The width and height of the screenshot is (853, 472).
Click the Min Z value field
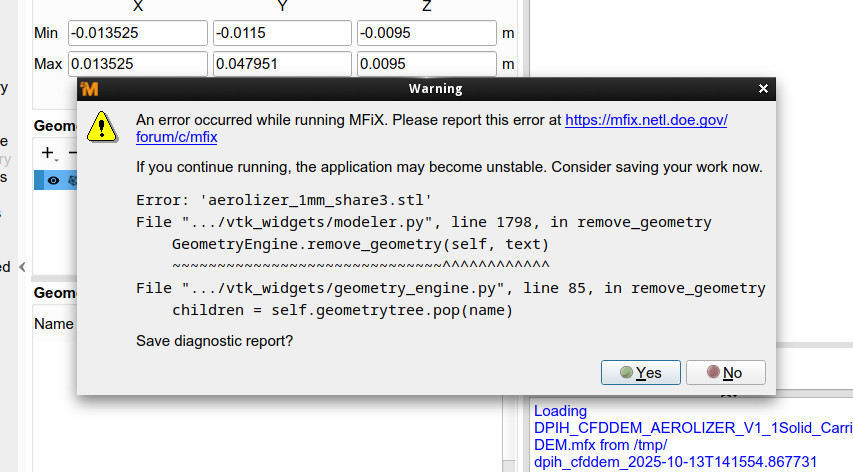(x=425, y=33)
